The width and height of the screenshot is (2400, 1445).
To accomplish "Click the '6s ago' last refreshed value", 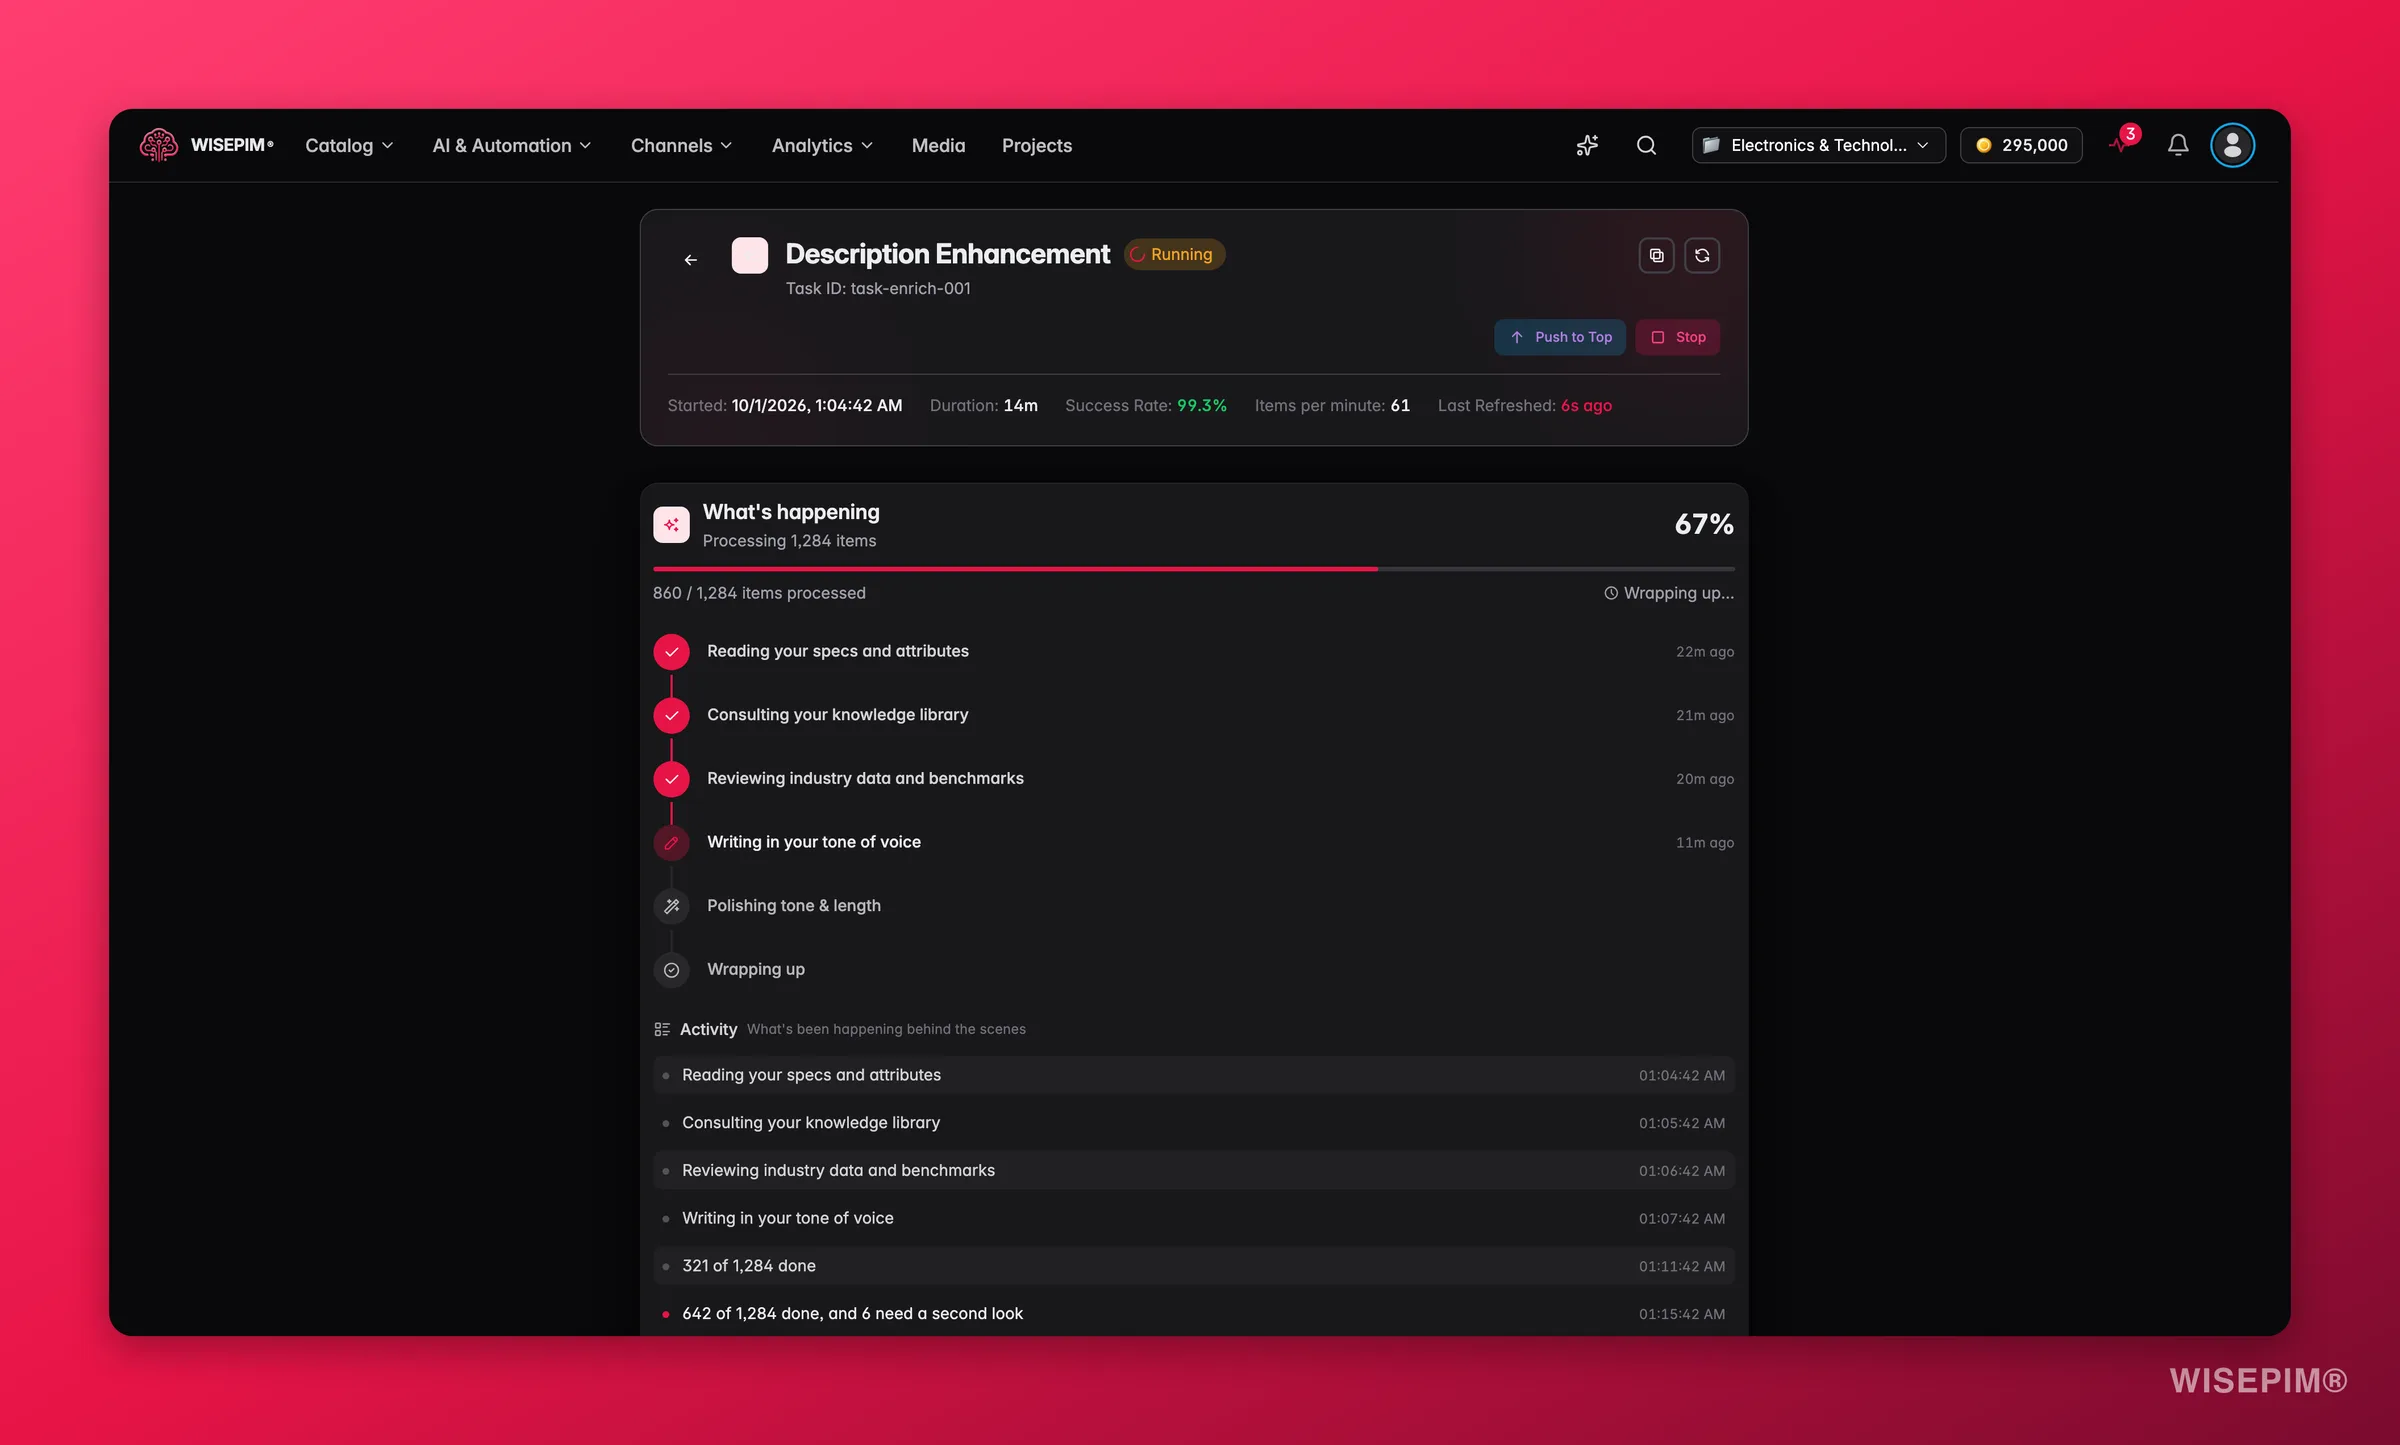I will point(1586,405).
